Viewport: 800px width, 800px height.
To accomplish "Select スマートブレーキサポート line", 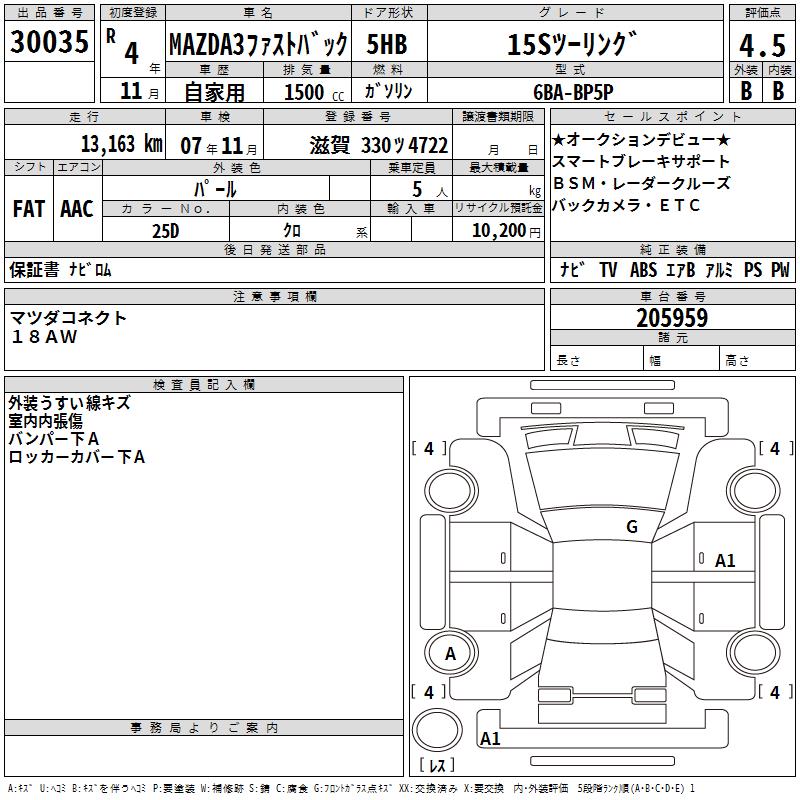I will click(x=641, y=161).
